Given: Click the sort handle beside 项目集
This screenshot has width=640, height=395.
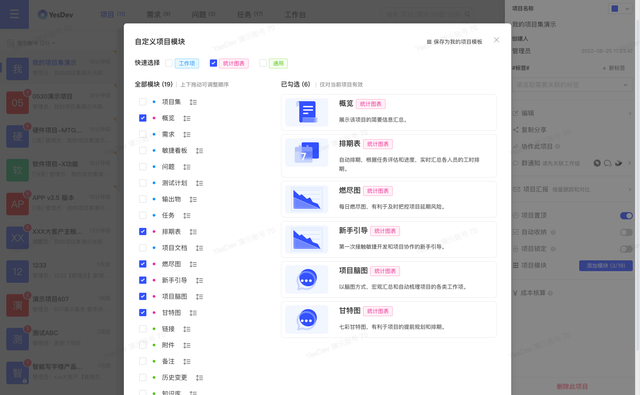Looking at the screenshot, I should coord(193,102).
